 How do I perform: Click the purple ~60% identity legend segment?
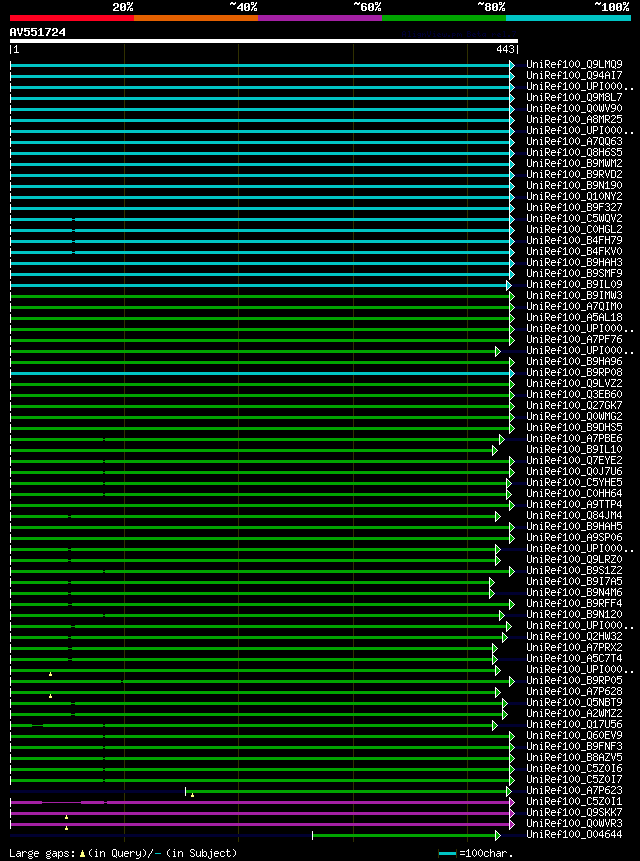point(320,18)
